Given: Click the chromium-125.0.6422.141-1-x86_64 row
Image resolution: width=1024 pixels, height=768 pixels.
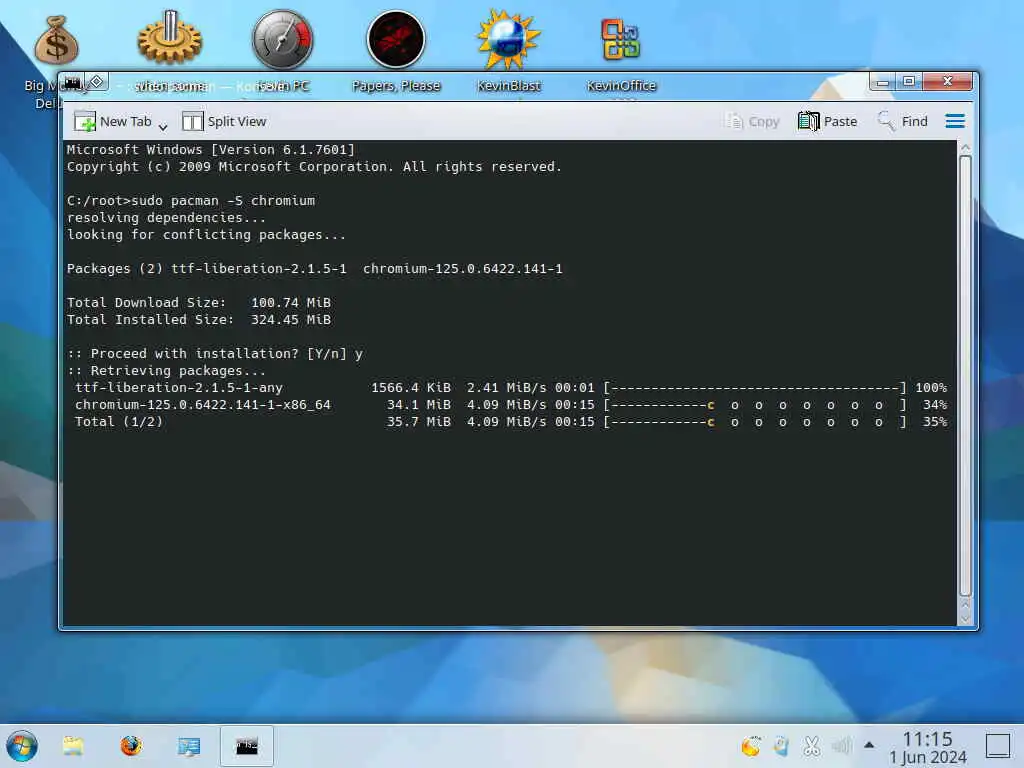Looking at the screenshot, I should coord(511,404).
